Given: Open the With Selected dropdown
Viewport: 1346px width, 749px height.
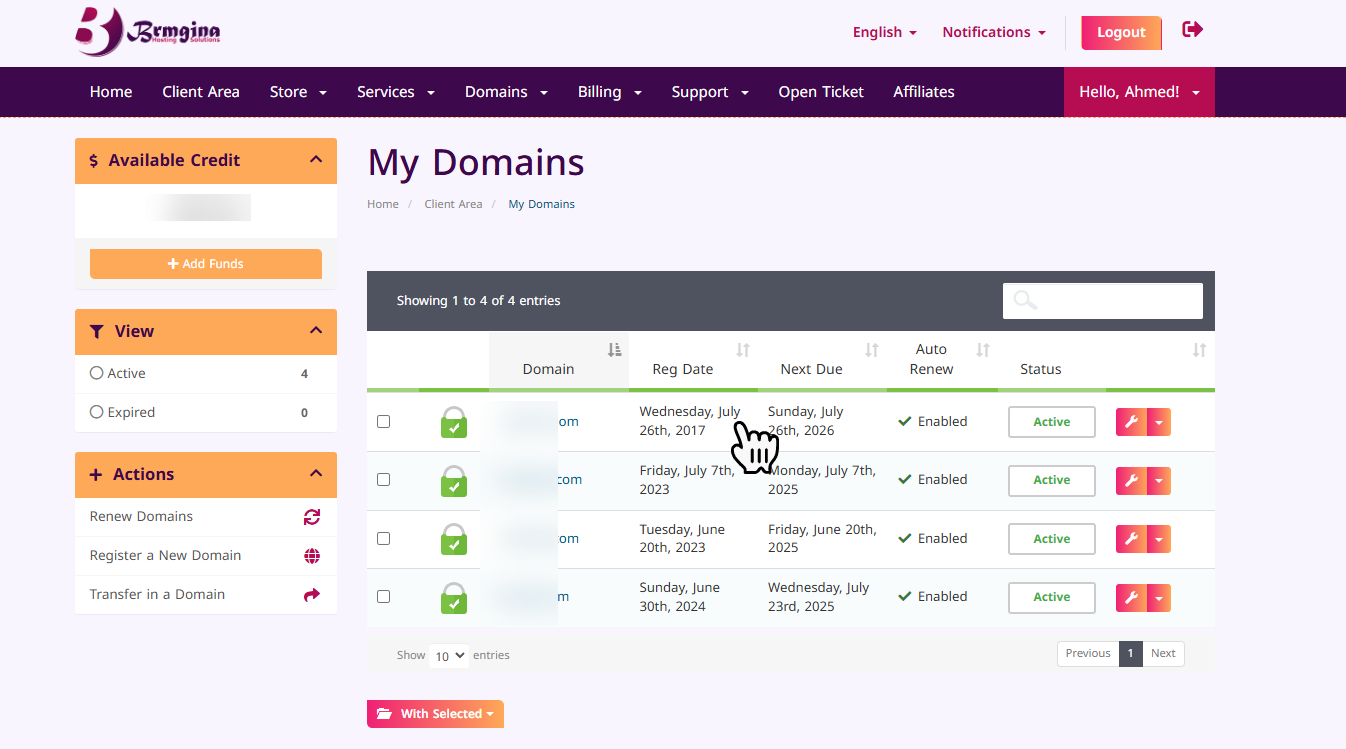Looking at the screenshot, I should click(x=435, y=714).
